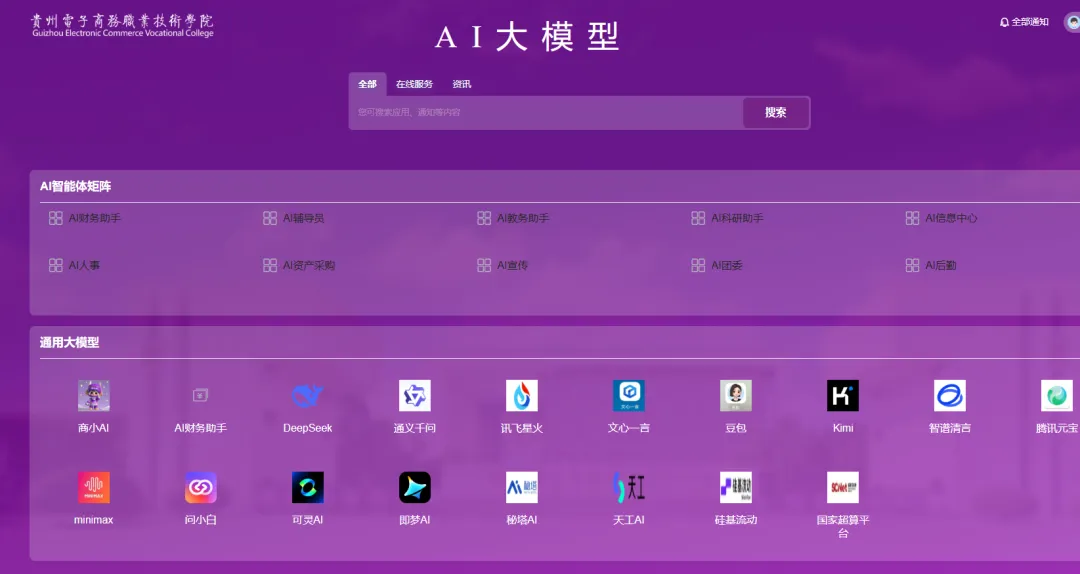This screenshot has height=574, width=1080.
Task: Switch to the 资讯 tab
Action: (x=461, y=84)
